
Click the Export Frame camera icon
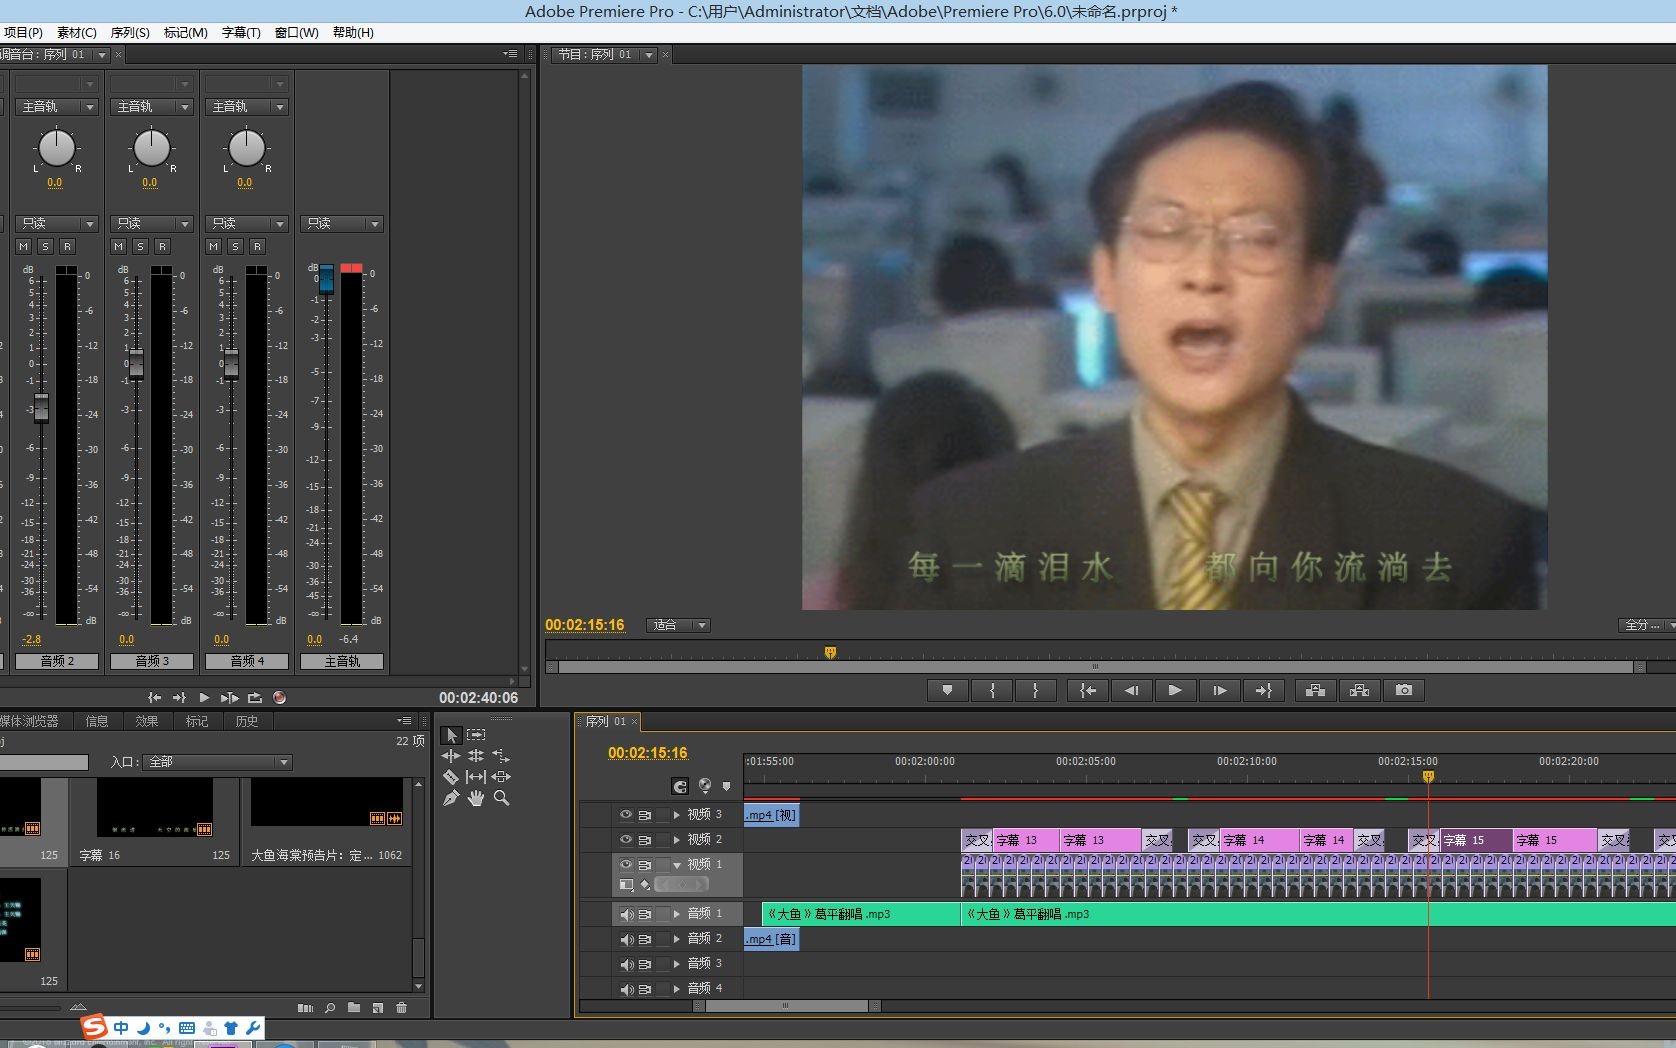click(x=1404, y=690)
